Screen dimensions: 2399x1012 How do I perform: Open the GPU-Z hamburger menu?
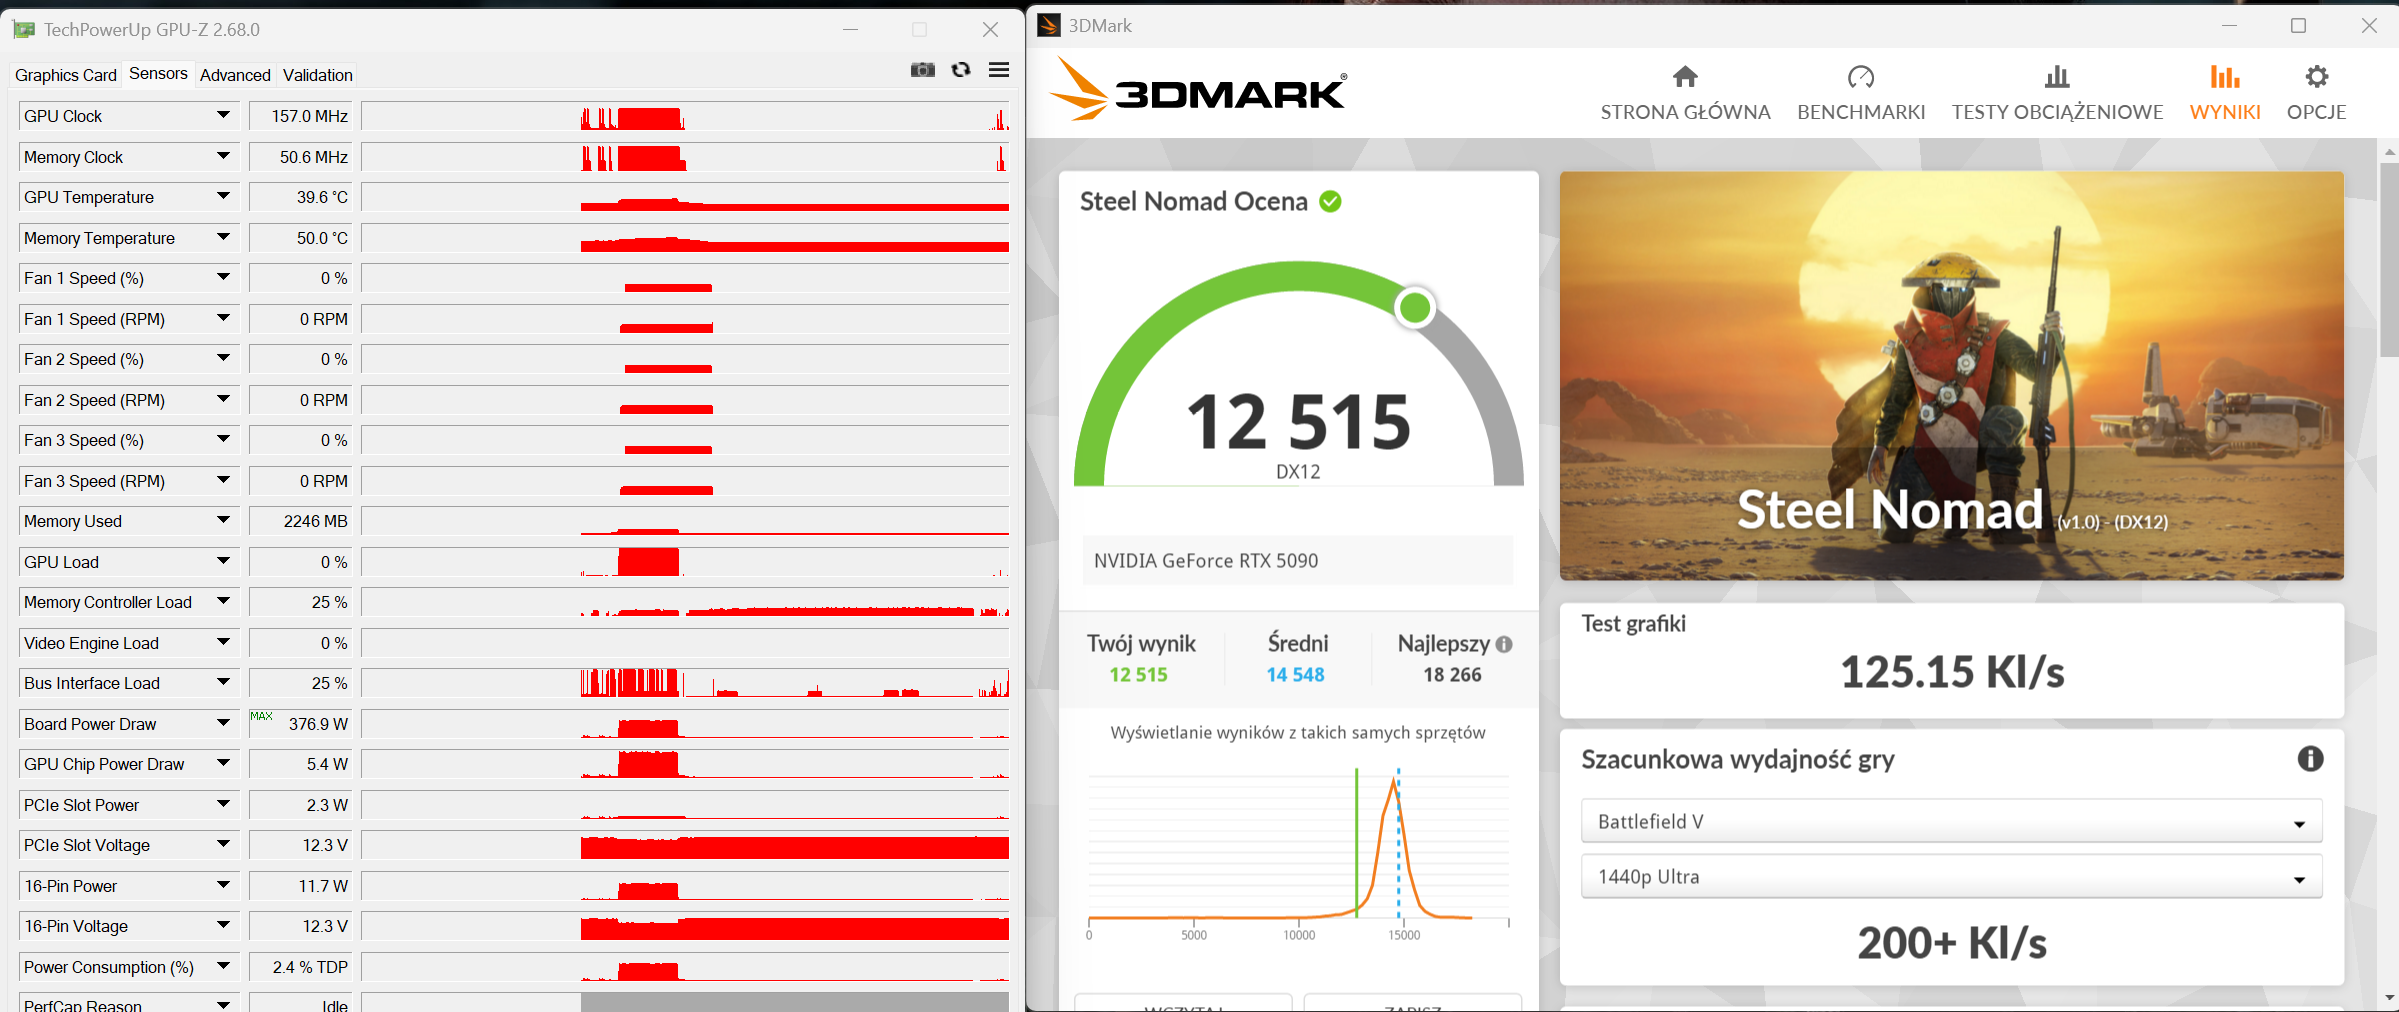point(998,70)
